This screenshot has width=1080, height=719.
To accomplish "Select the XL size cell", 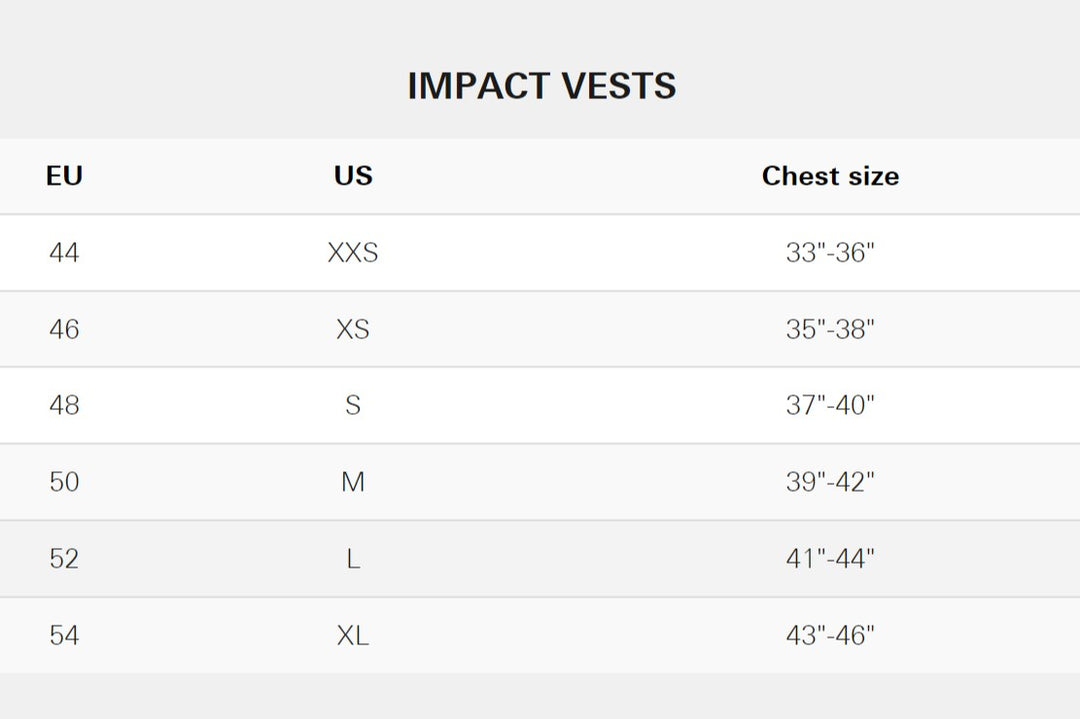I will (x=353, y=635).
